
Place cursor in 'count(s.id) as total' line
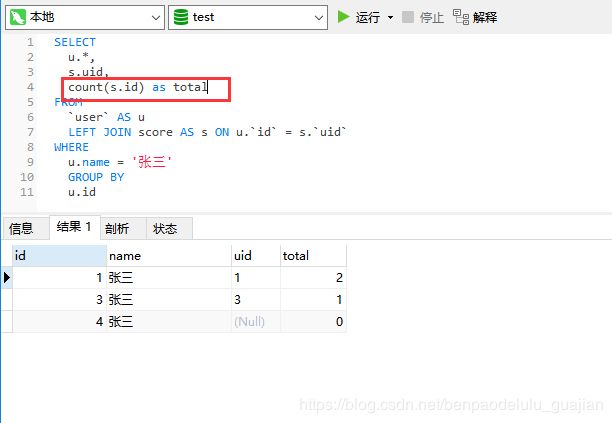click(138, 87)
